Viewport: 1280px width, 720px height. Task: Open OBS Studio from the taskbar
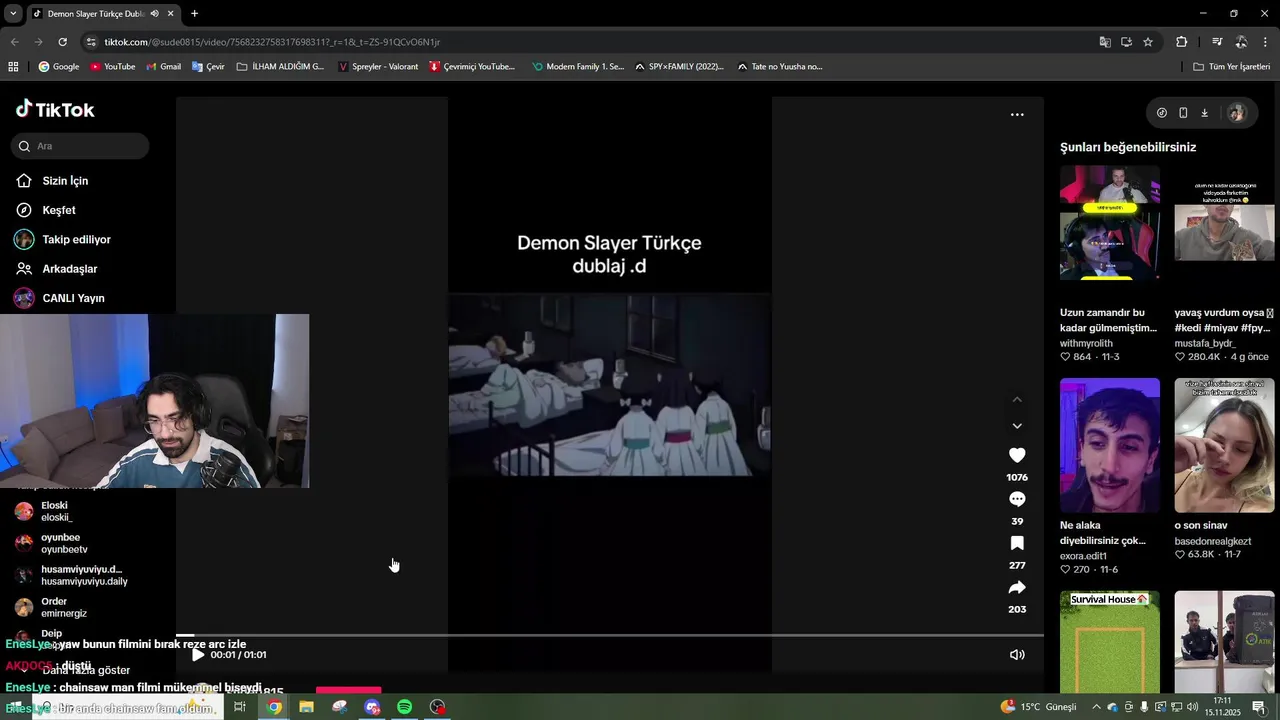pyautogui.click(x=437, y=707)
